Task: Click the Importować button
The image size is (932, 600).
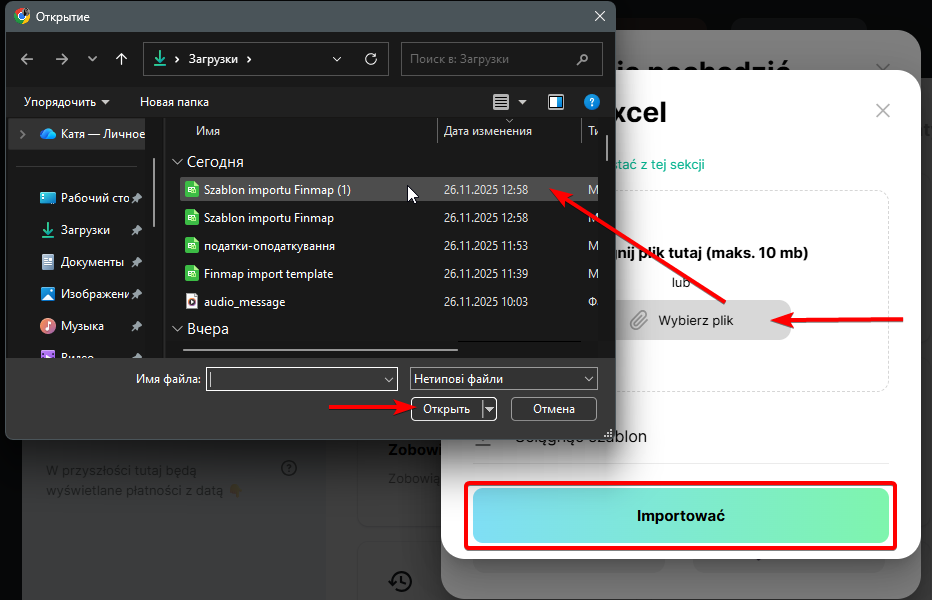Action: tap(680, 516)
